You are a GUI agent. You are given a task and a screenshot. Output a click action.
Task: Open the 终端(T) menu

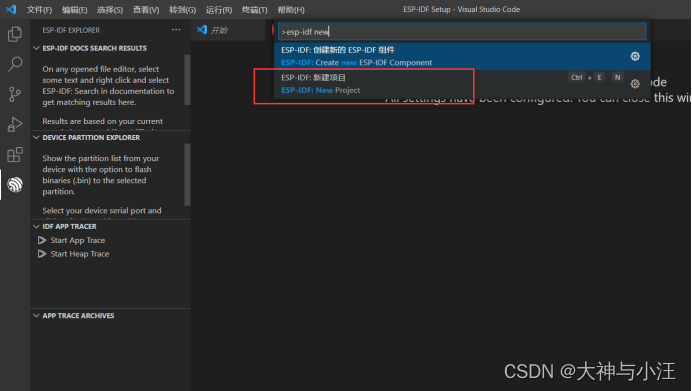[x=255, y=10]
